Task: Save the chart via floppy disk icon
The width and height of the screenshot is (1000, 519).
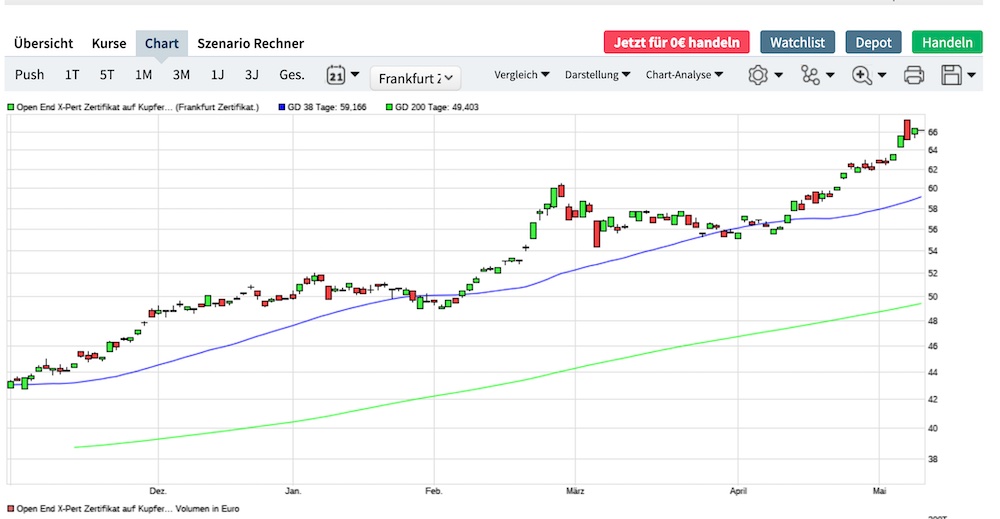Action: 952,75
